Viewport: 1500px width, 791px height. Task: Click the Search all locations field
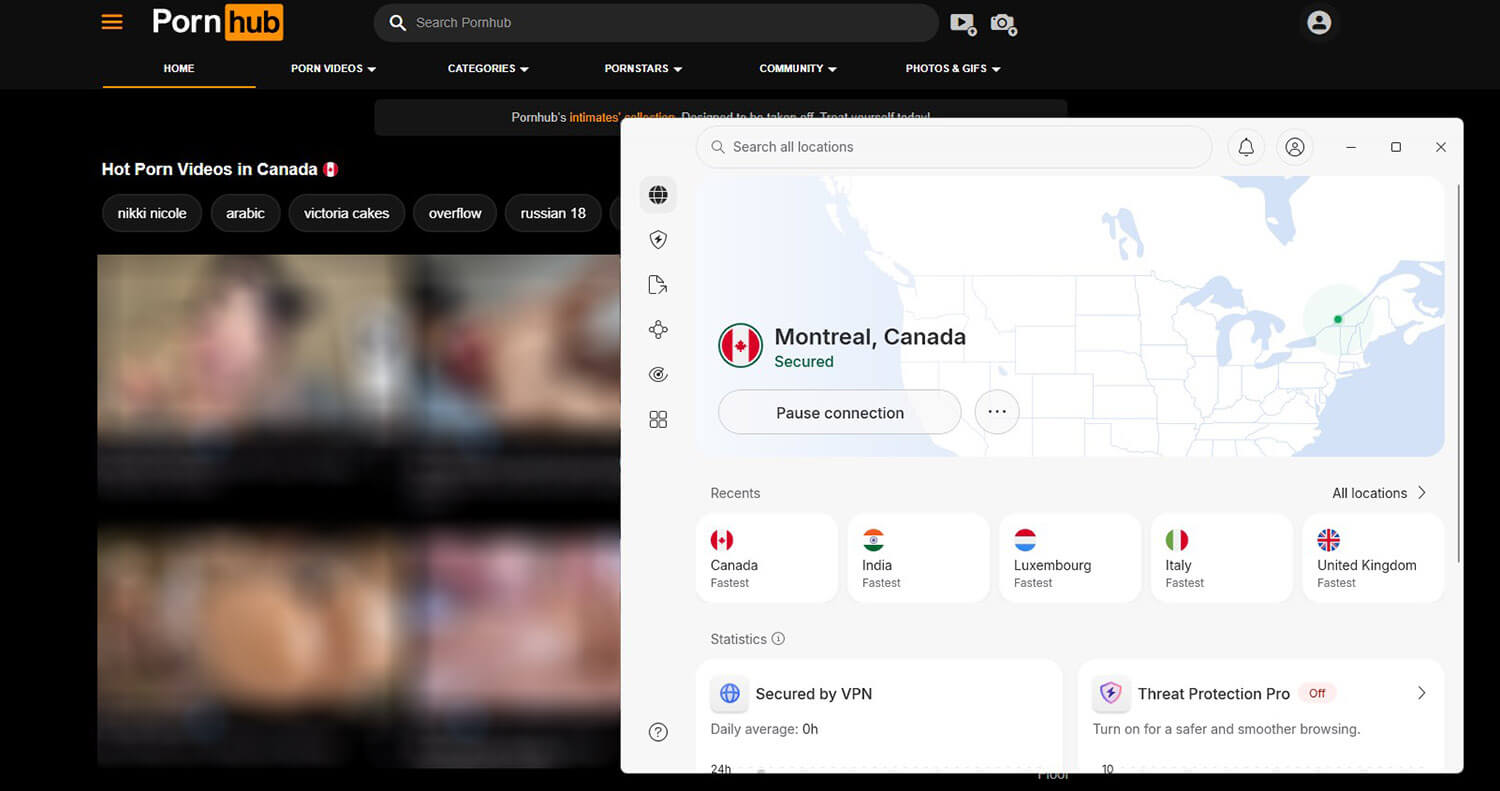(x=954, y=147)
